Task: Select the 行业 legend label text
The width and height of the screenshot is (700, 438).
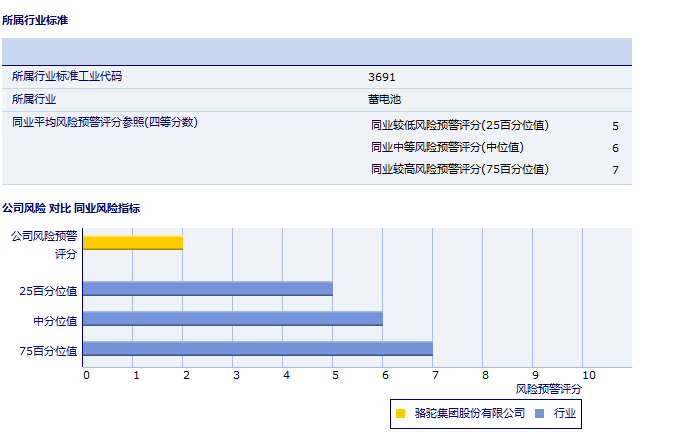Action: (x=565, y=413)
